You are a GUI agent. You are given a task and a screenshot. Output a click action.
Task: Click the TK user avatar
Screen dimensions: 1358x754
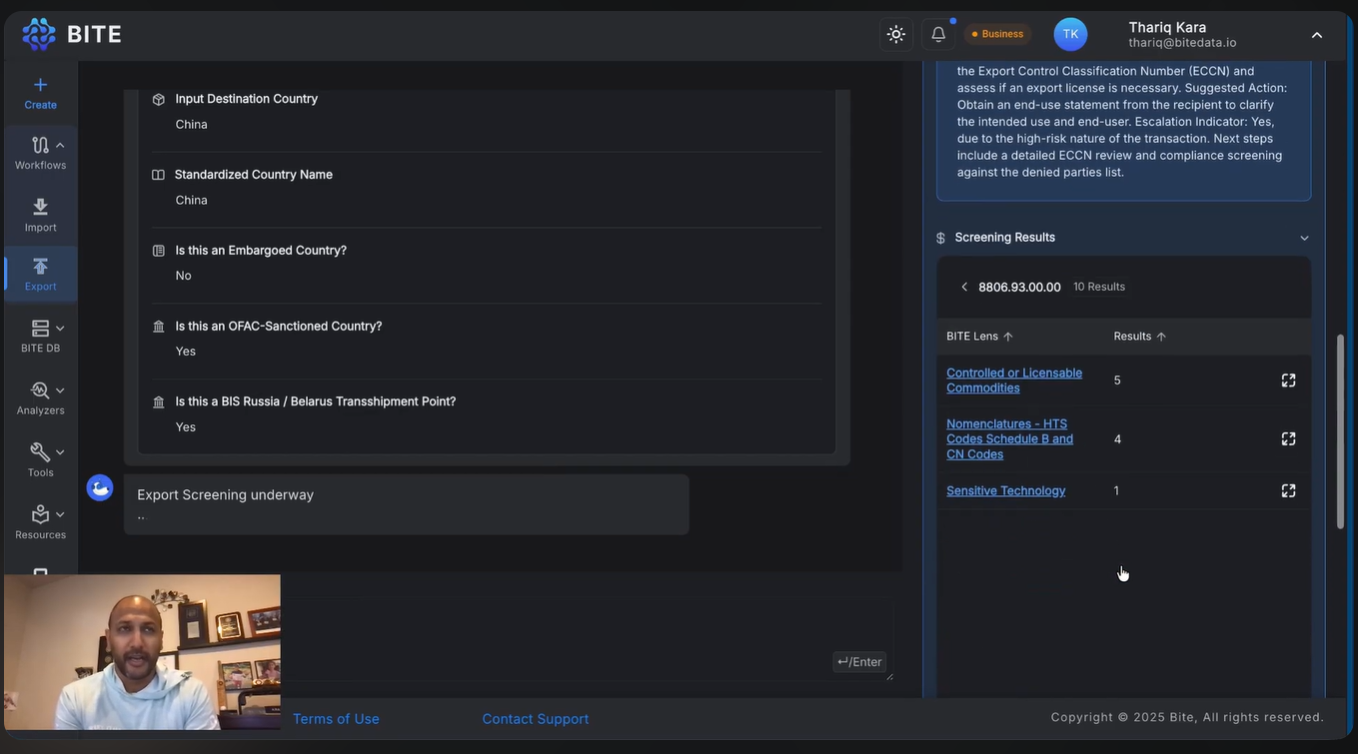1070,34
